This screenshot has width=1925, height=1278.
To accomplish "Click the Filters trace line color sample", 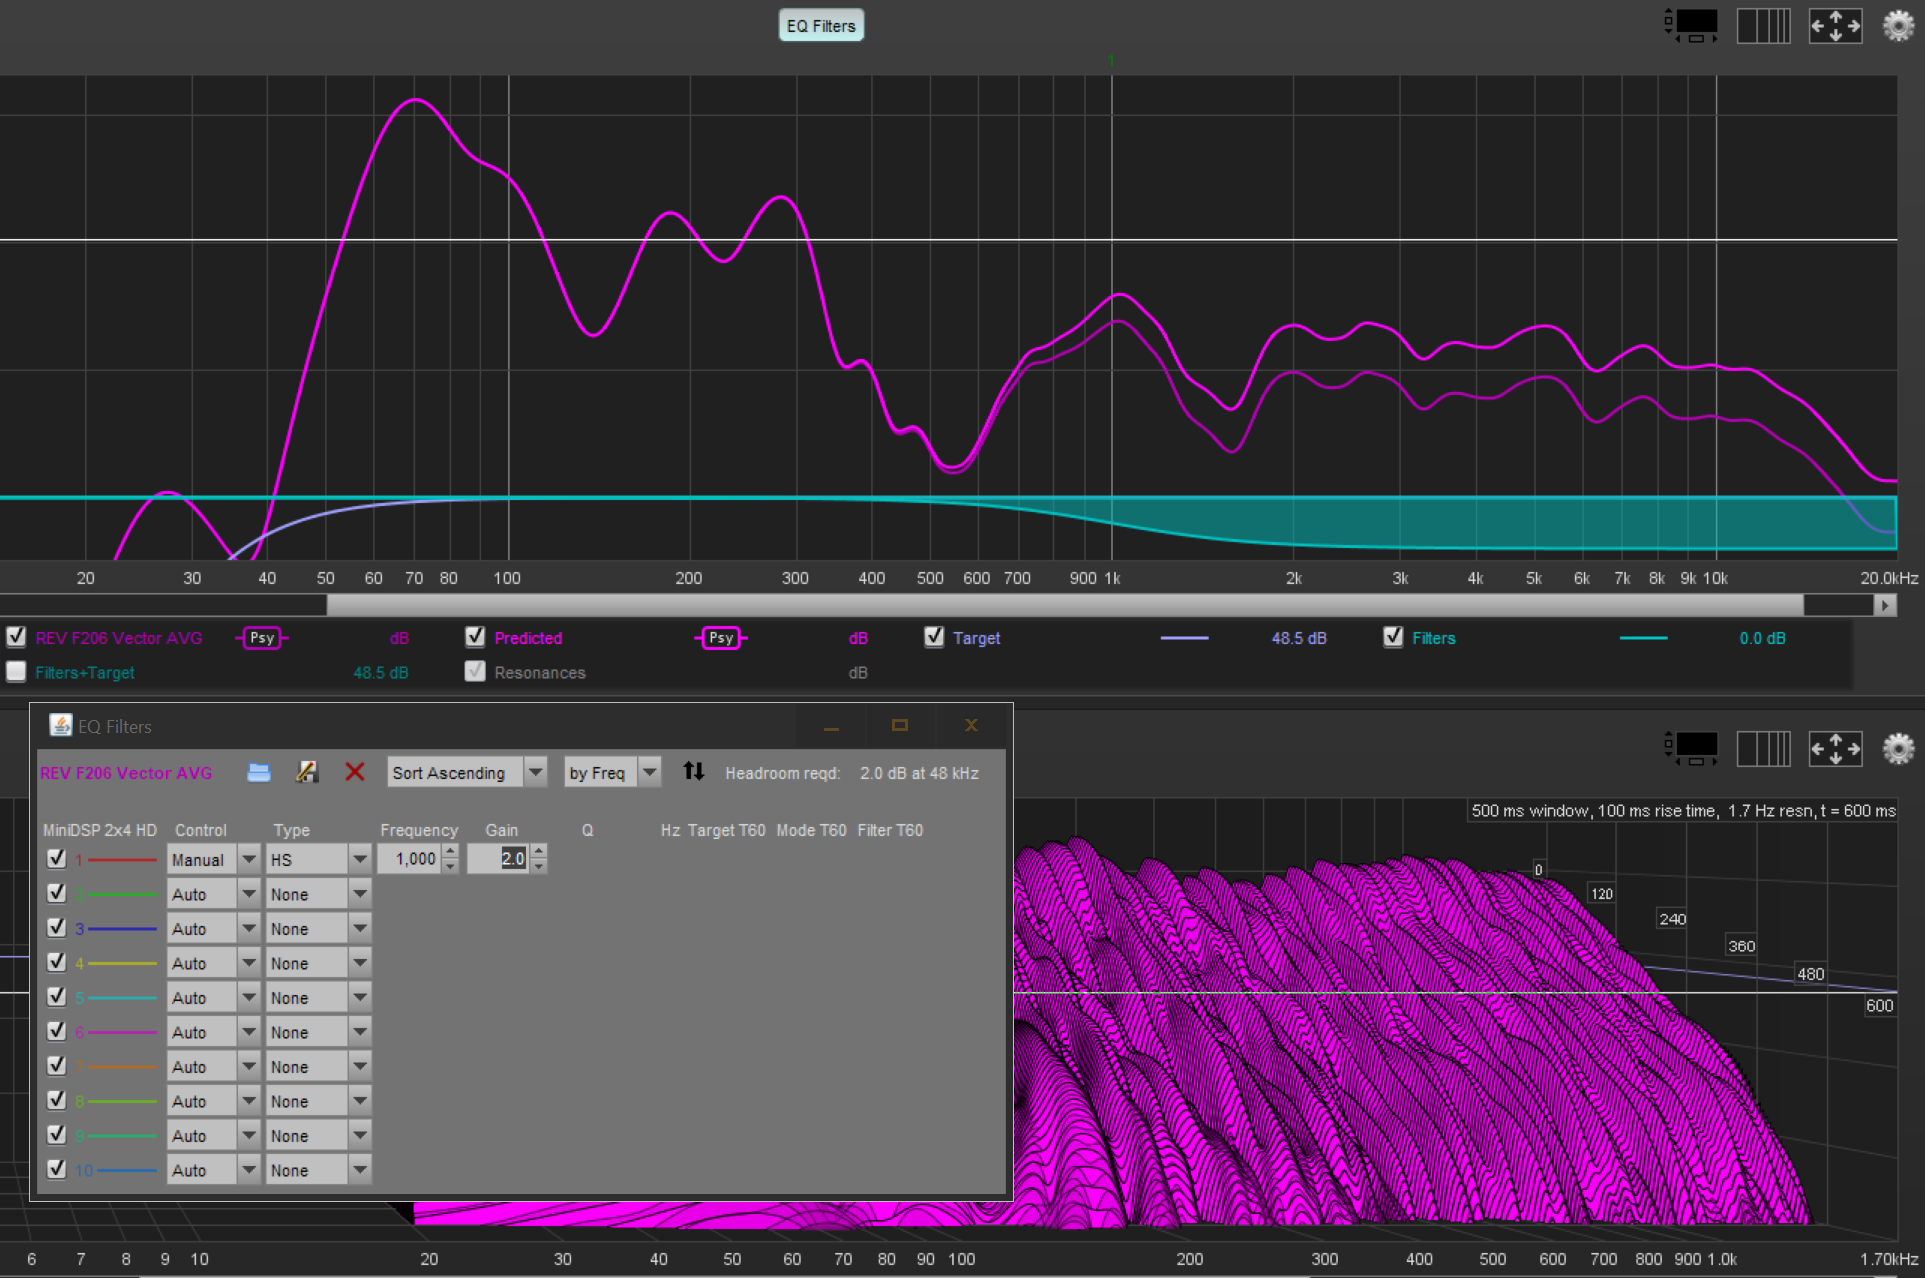I will point(1643,638).
